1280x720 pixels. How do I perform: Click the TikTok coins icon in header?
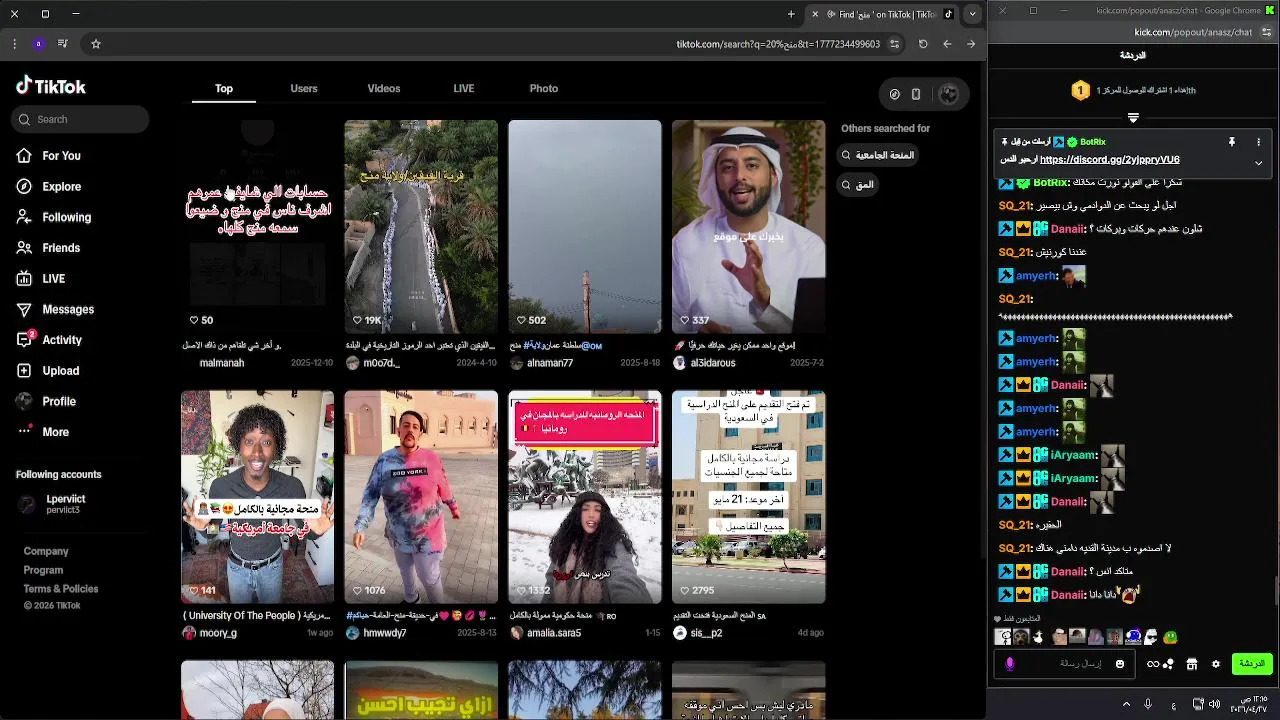point(895,94)
